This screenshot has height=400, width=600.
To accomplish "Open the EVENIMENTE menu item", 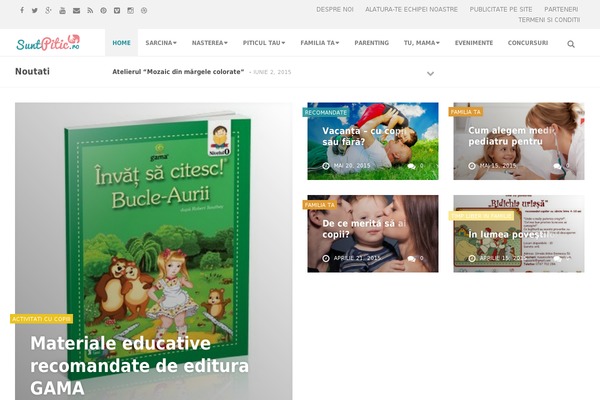I will point(474,43).
